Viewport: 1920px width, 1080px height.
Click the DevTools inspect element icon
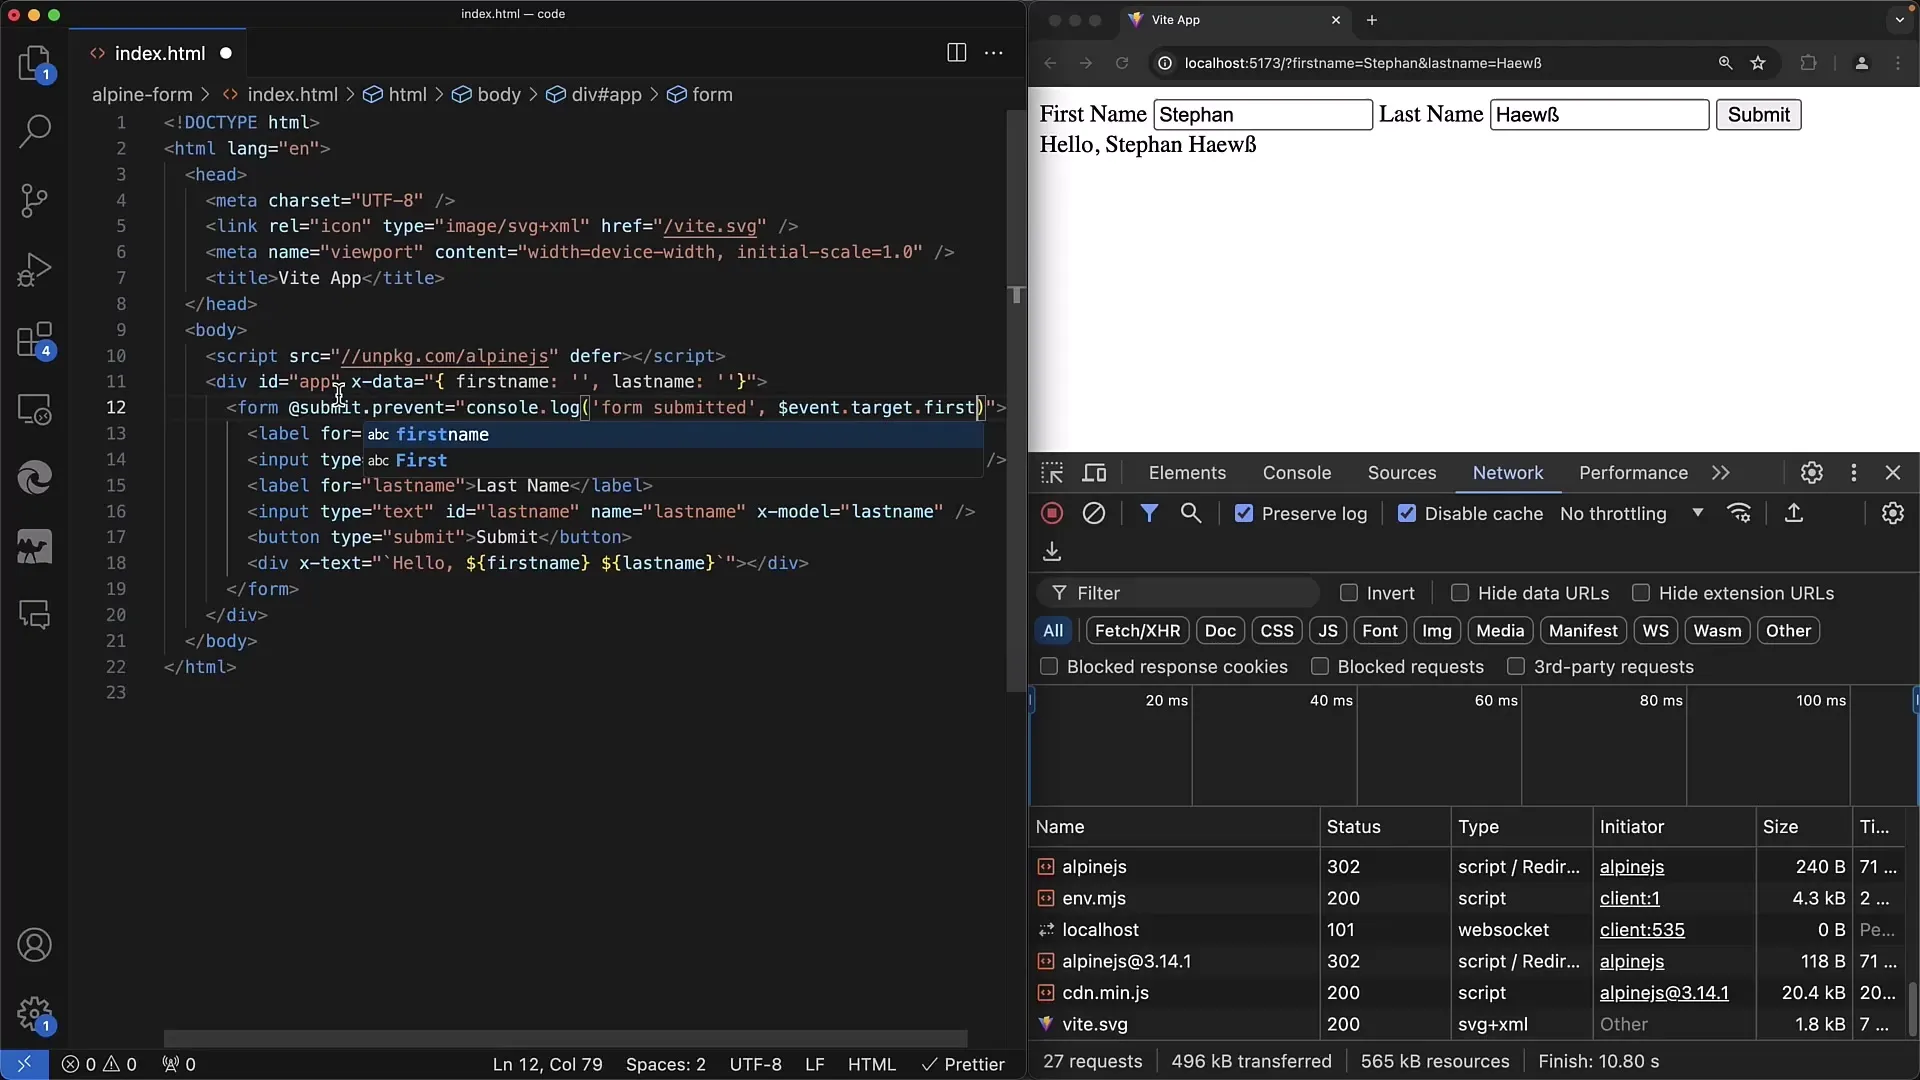click(1052, 473)
